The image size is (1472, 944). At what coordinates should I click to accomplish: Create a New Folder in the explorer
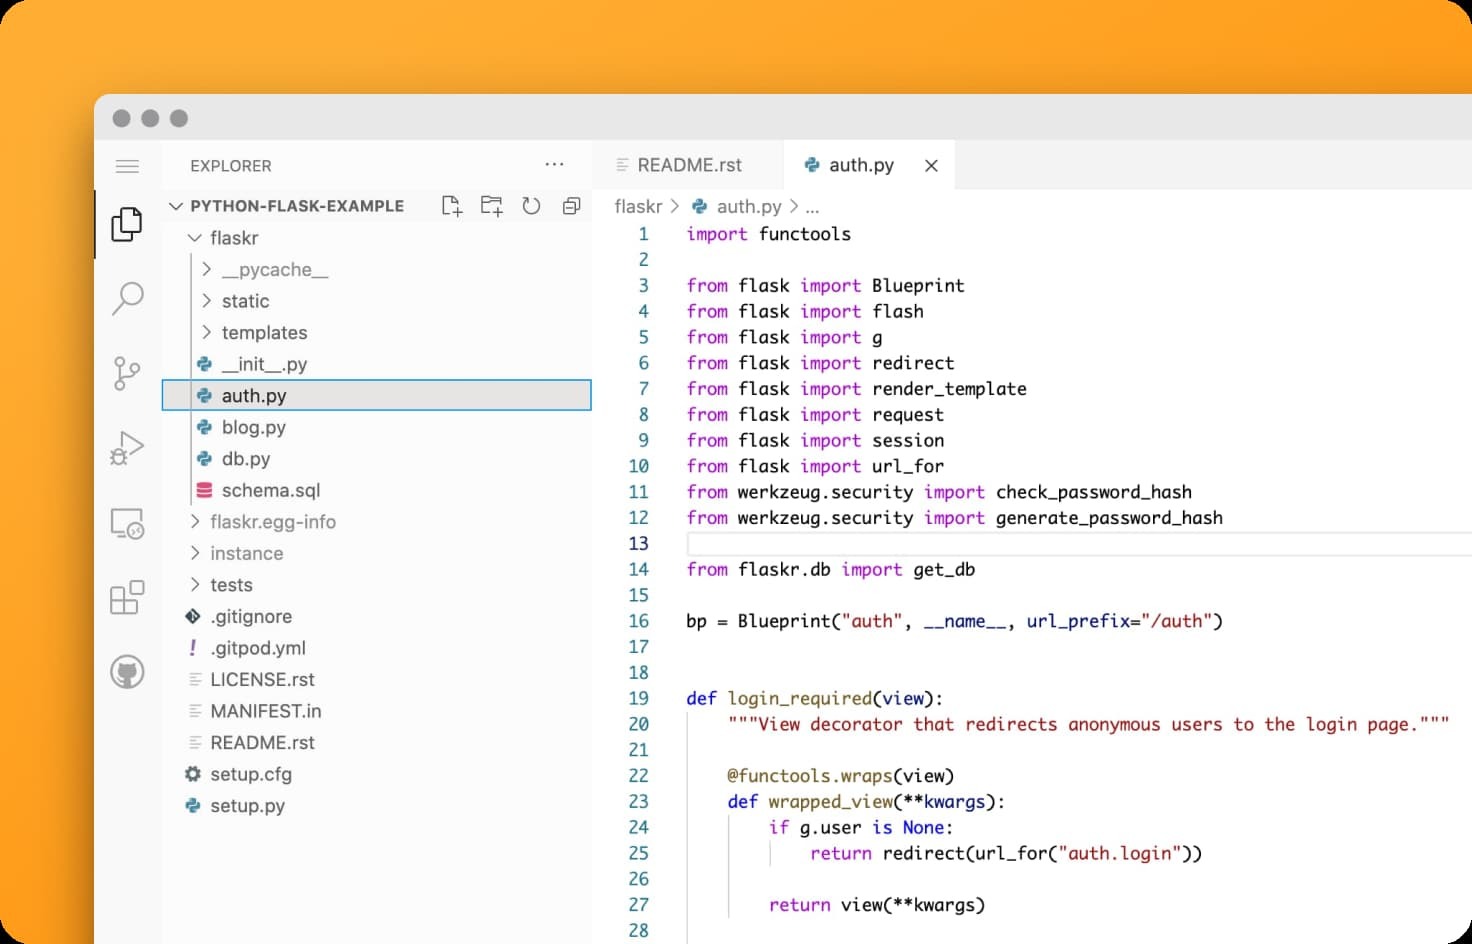tap(491, 205)
